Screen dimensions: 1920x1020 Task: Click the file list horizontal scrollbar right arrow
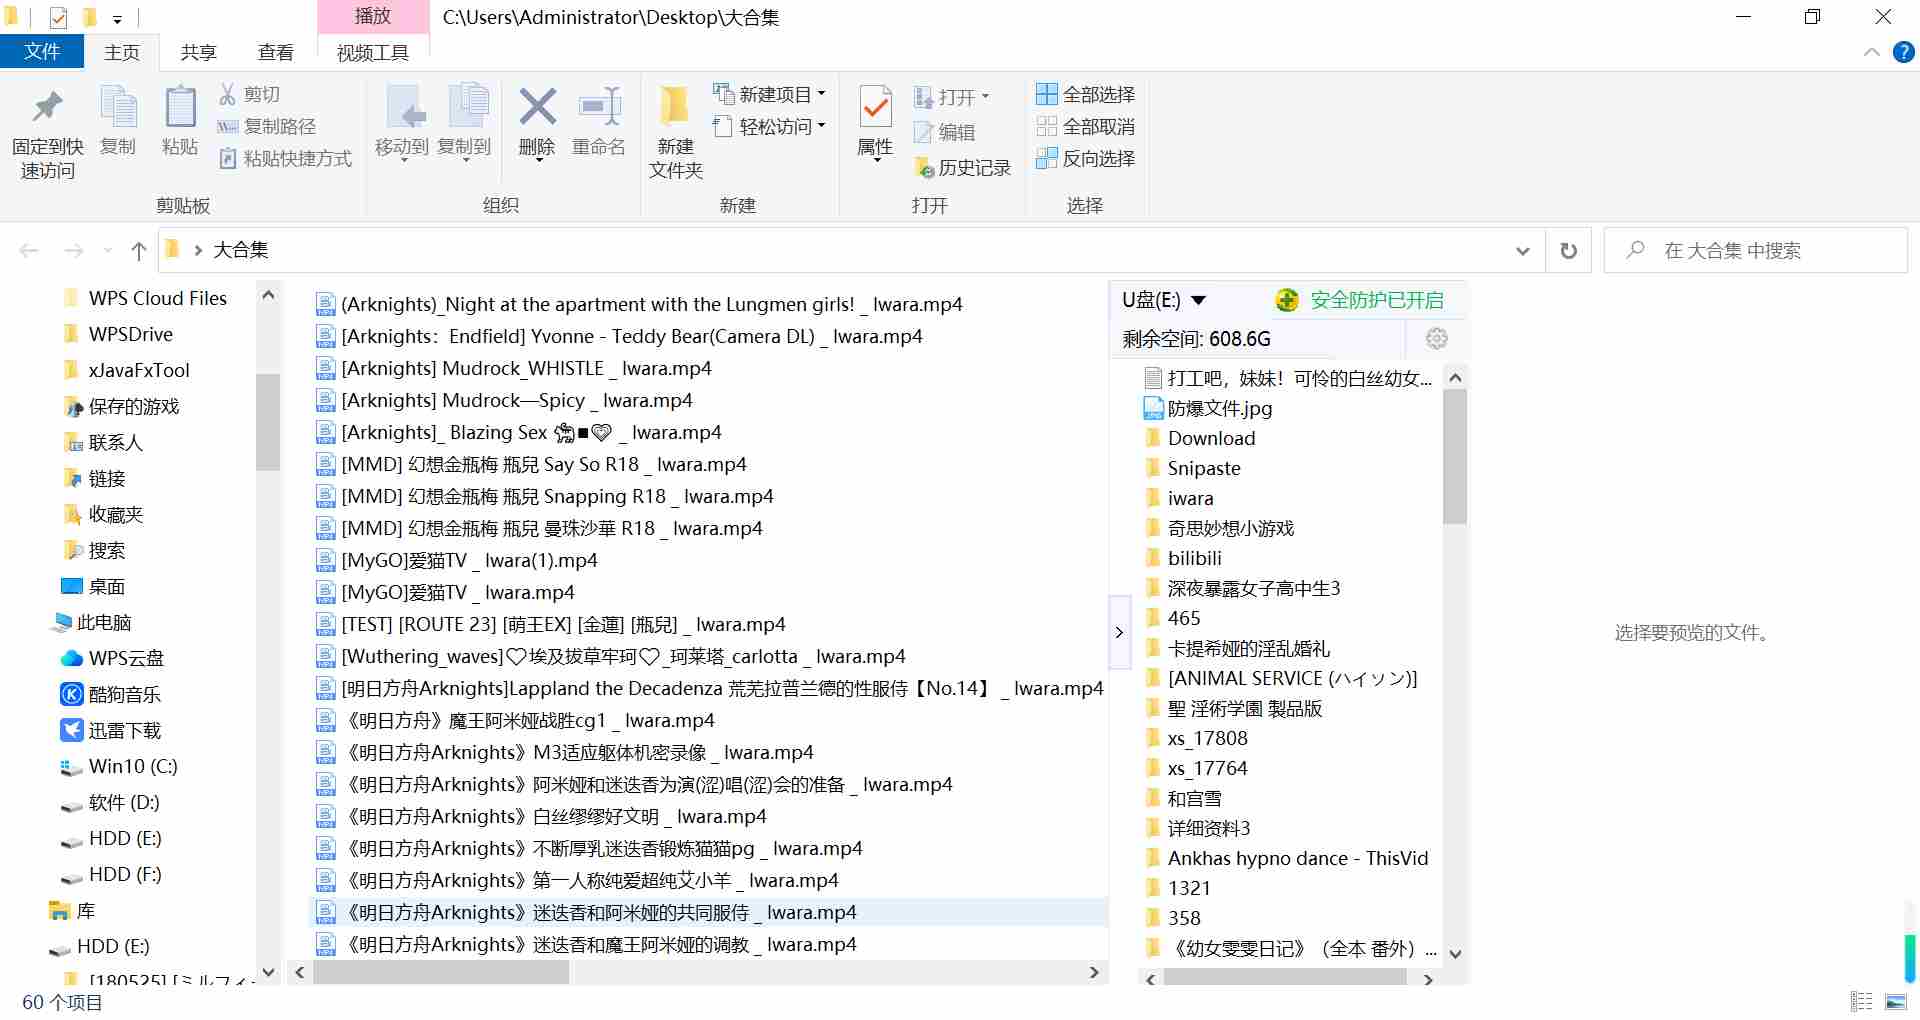point(1094,972)
